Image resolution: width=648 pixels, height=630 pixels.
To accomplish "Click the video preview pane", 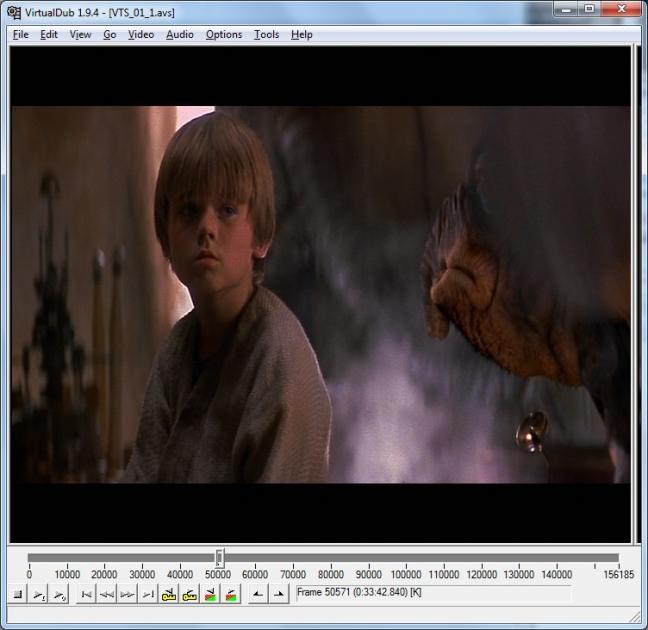I will tap(320, 294).
